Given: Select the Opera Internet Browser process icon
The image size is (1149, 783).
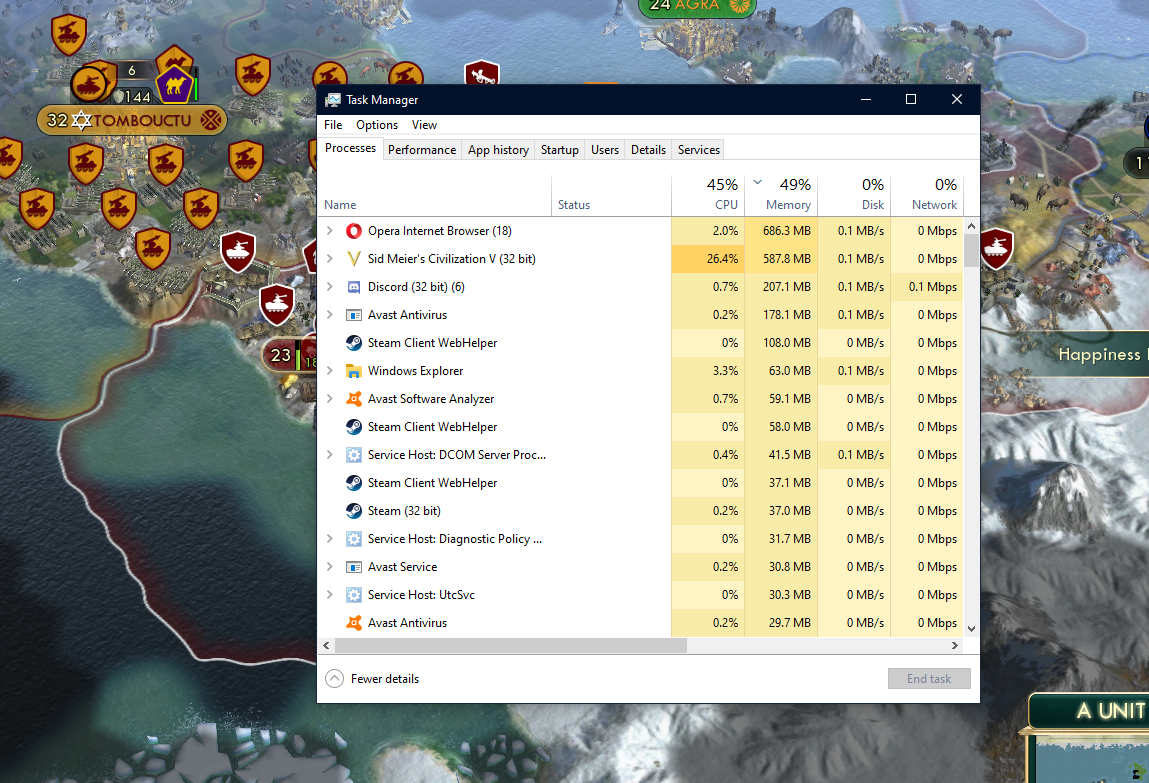Looking at the screenshot, I should [354, 231].
